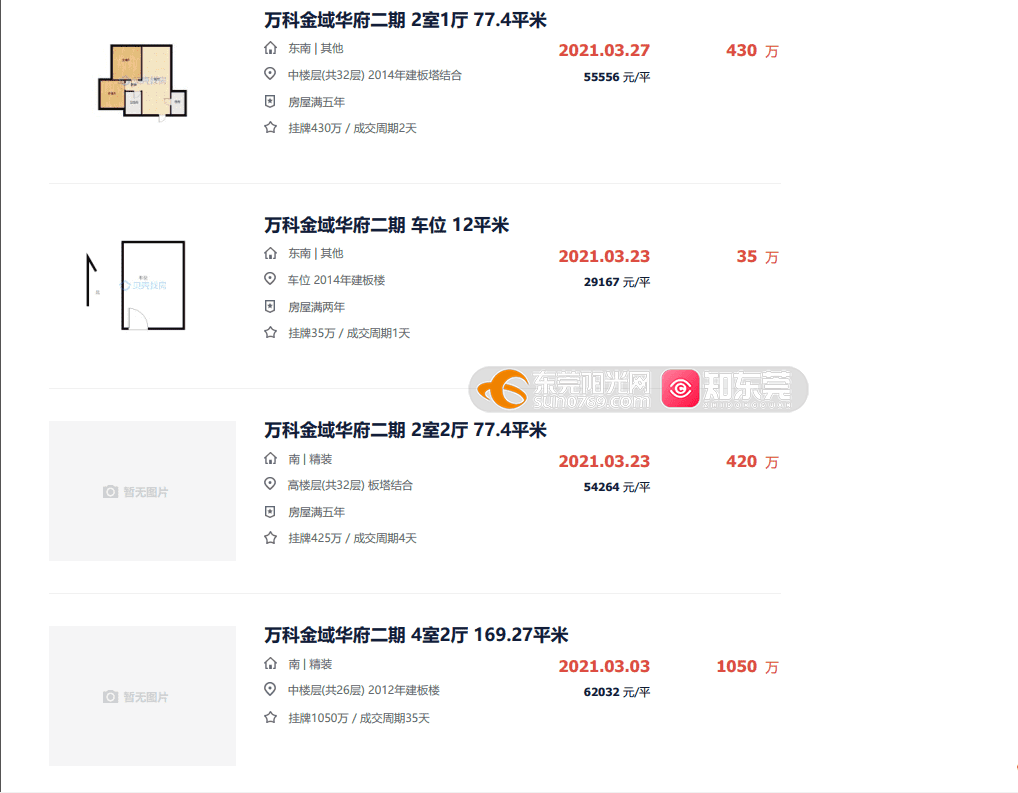1018x793 pixels.
Task: Click the 东莞阳光网 orange logo watermark
Action: point(563,389)
